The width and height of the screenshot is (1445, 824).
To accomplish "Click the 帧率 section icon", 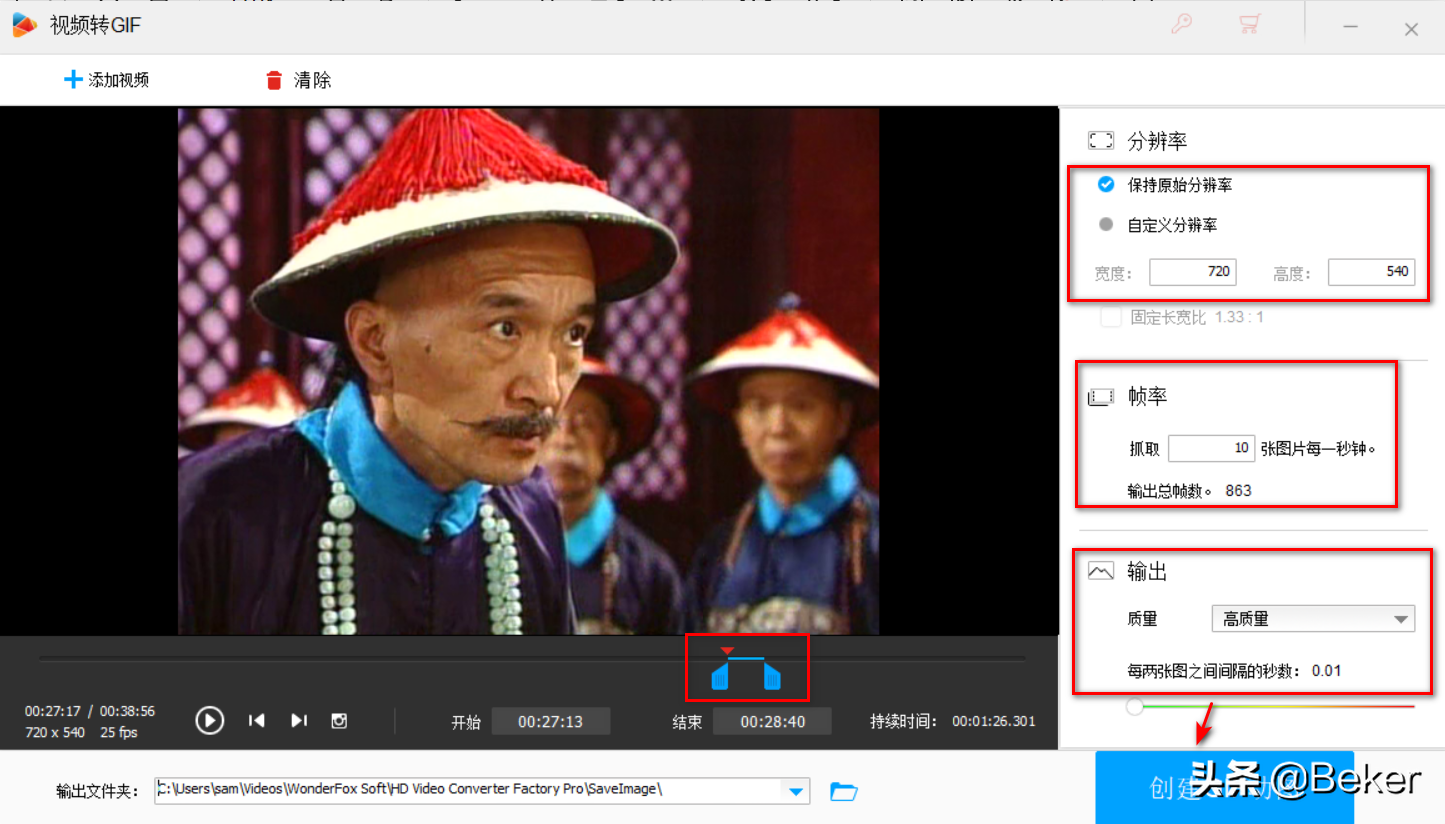I will click(x=1101, y=398).
